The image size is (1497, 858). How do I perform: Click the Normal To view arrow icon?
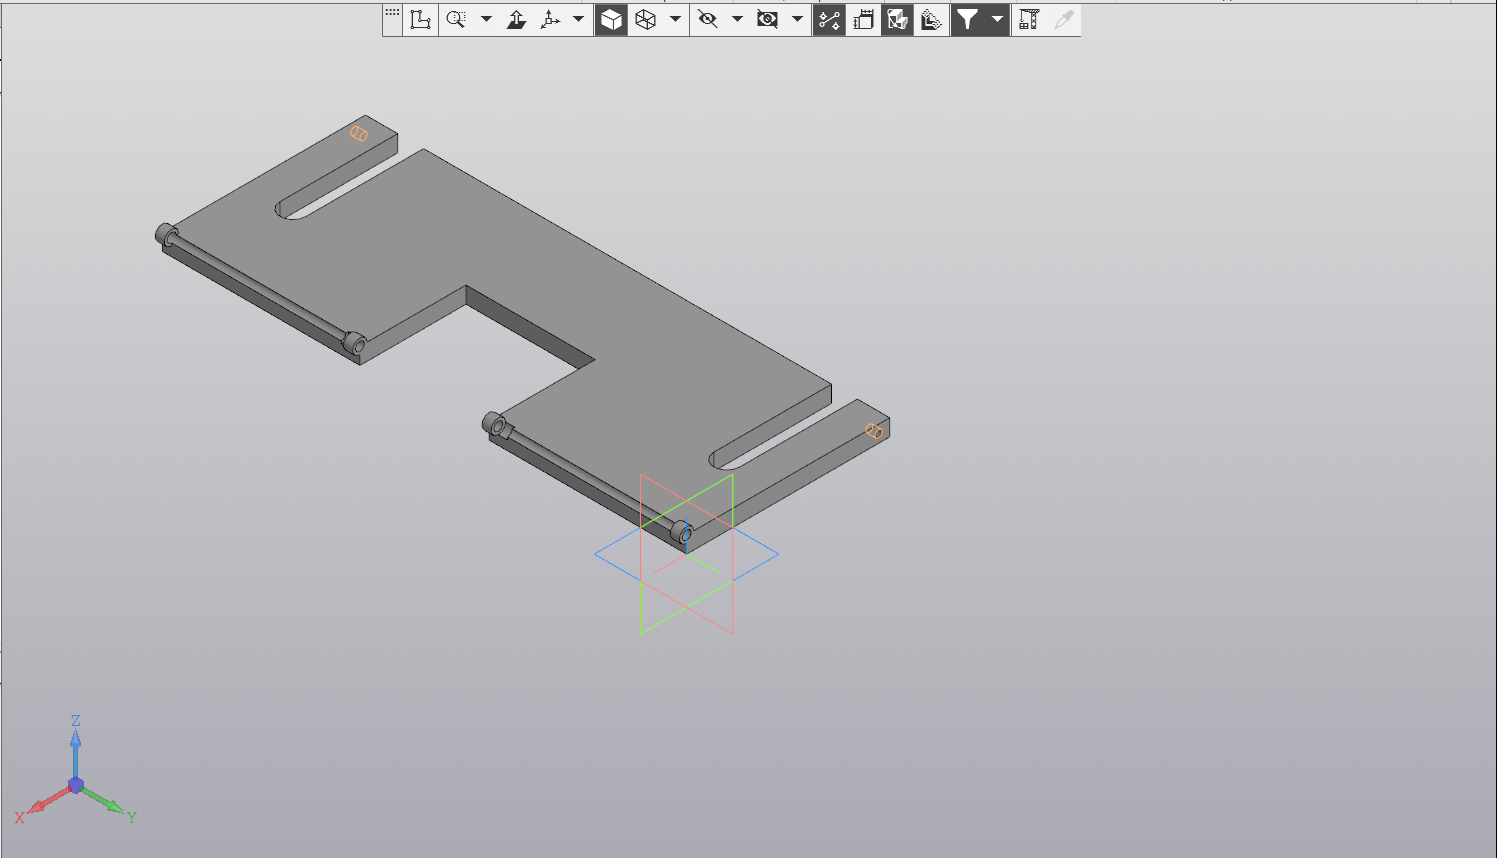[x=516, y=19]
